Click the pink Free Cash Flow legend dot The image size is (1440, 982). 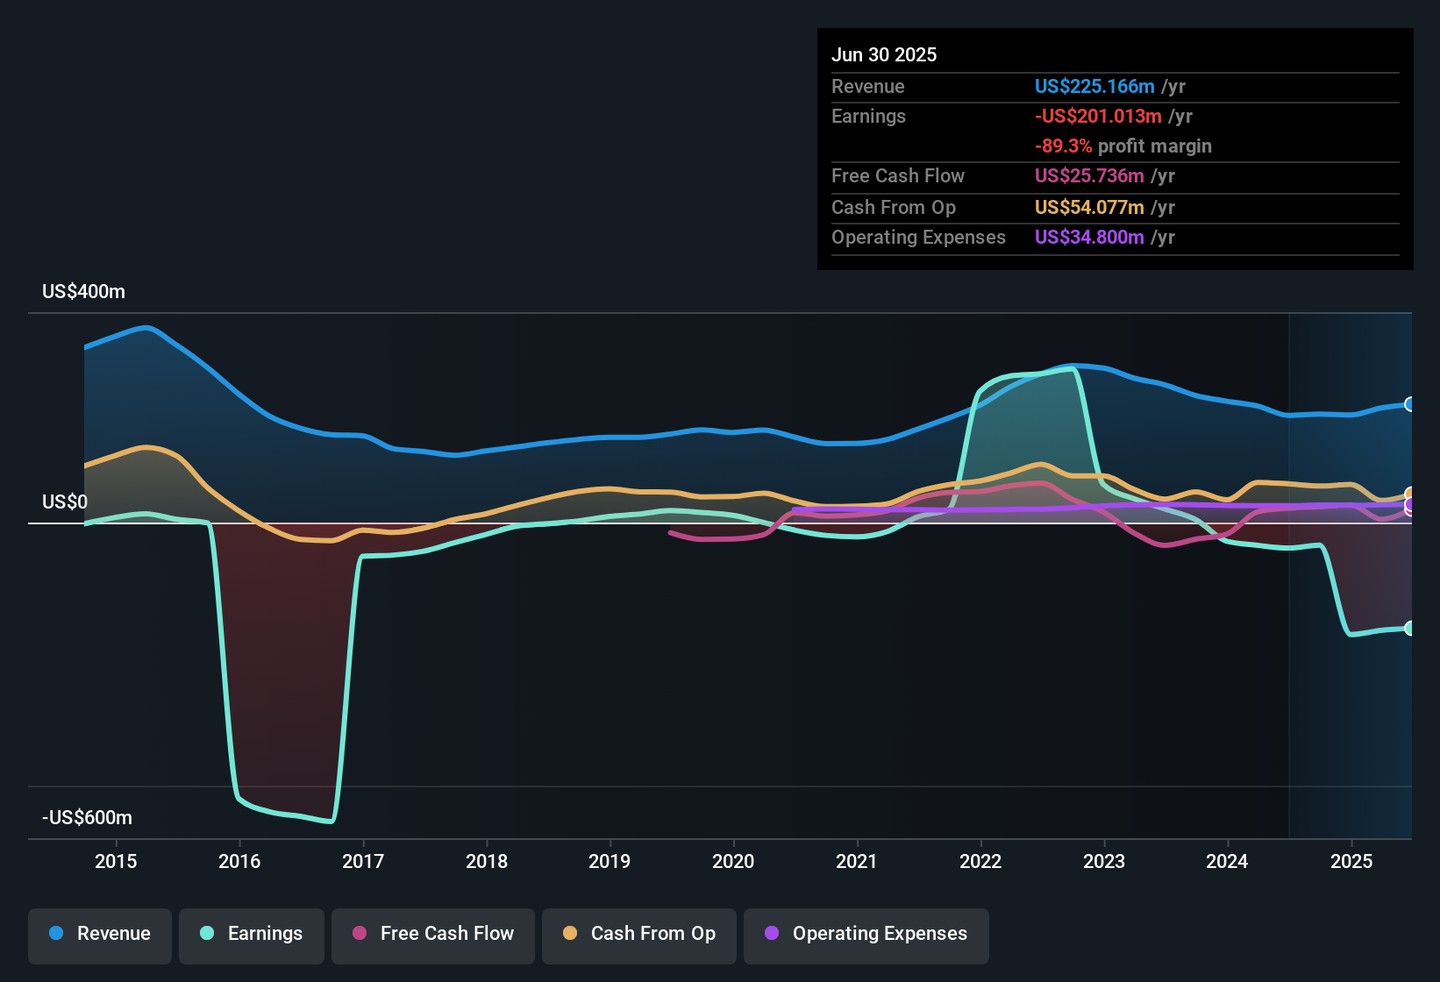360,933
